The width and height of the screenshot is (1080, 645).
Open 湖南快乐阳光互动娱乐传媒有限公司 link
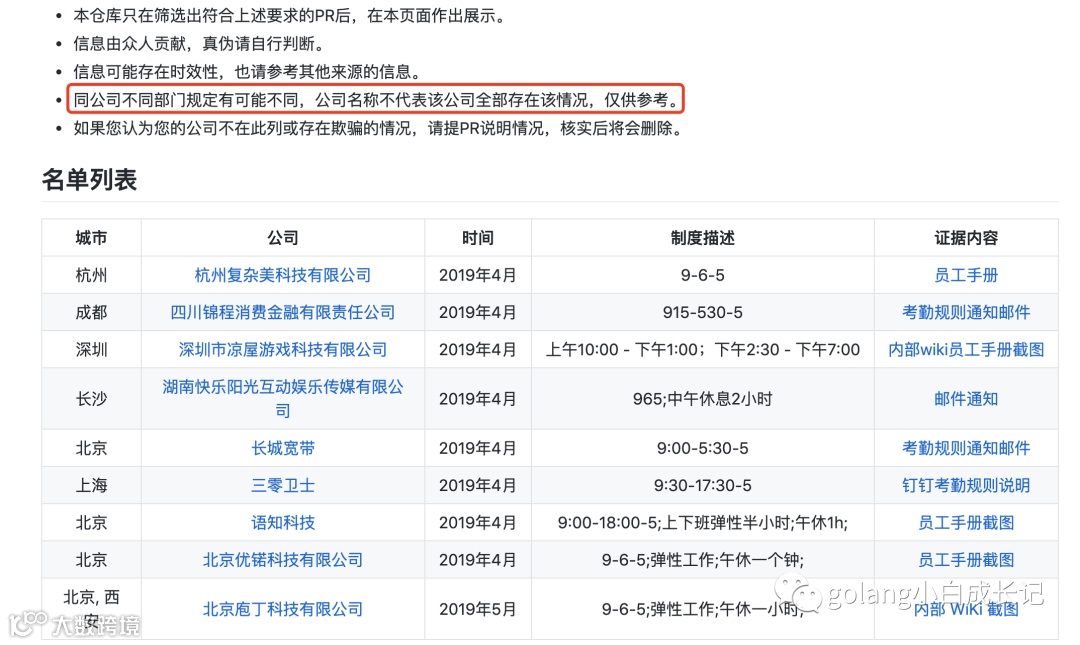(x=282, y=399)
